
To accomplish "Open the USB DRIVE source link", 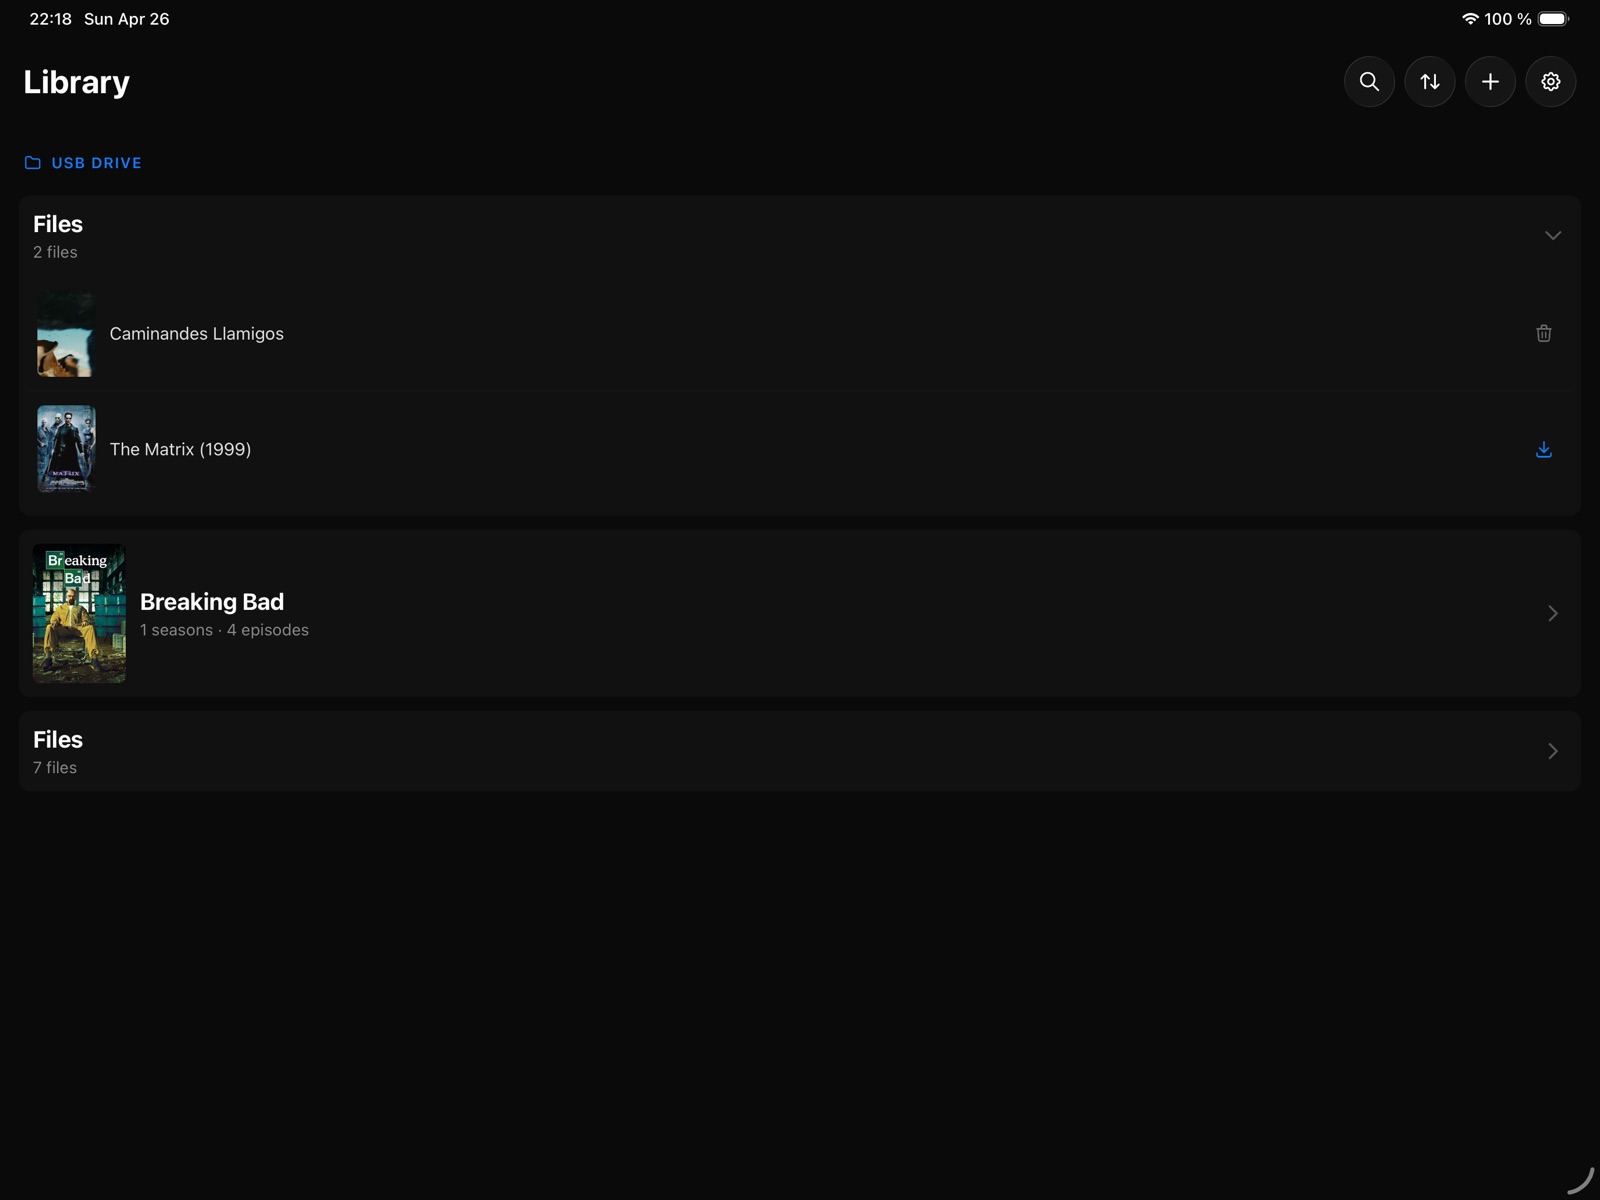I will click(96, 163).
